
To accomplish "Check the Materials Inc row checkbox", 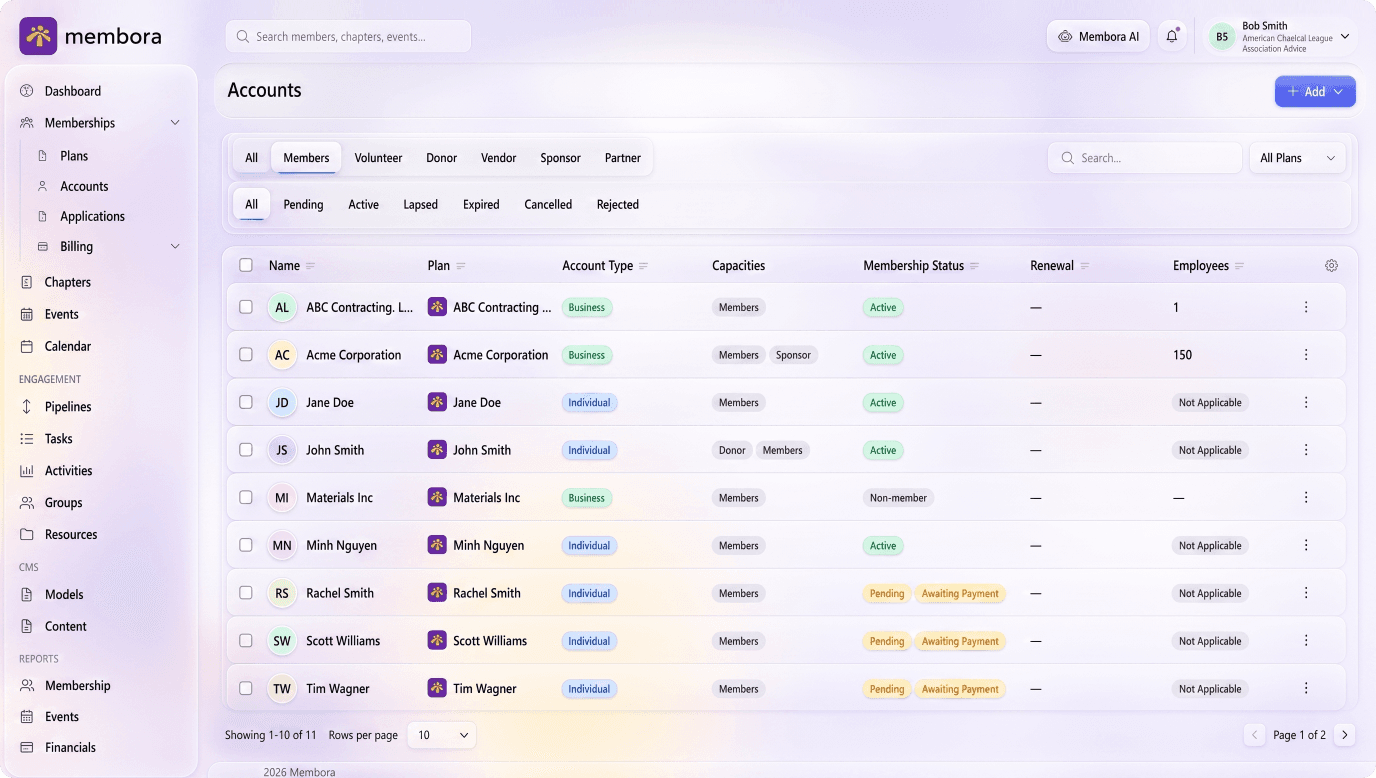I will tap(246, 497).
